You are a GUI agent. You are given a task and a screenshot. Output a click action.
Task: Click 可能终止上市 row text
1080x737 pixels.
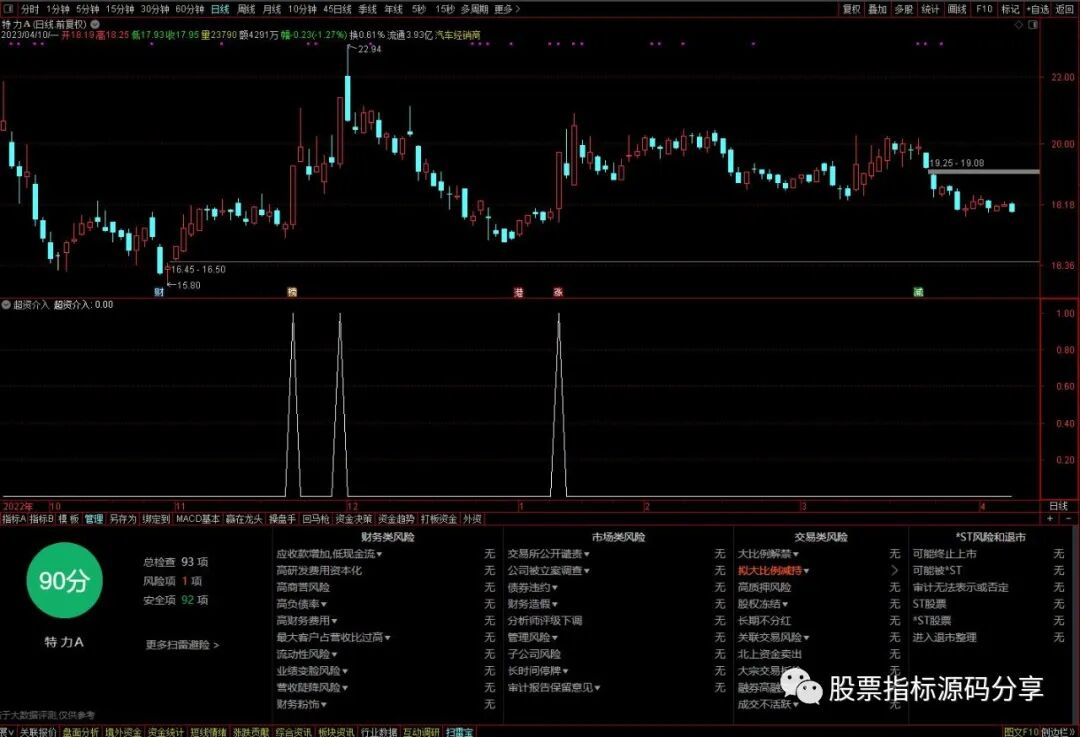[944, 554]
